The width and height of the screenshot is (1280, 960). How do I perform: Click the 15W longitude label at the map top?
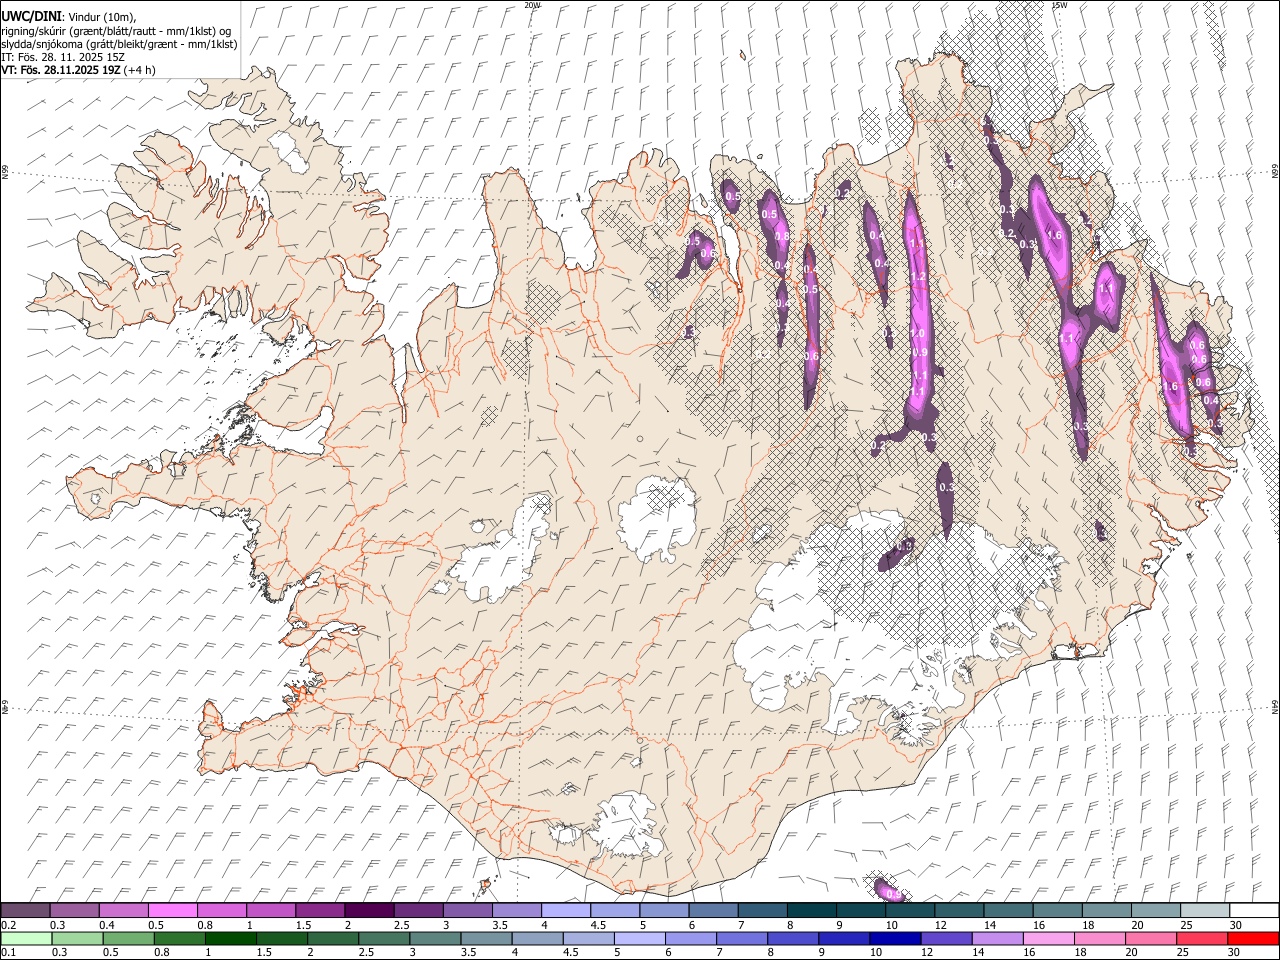1059,5
